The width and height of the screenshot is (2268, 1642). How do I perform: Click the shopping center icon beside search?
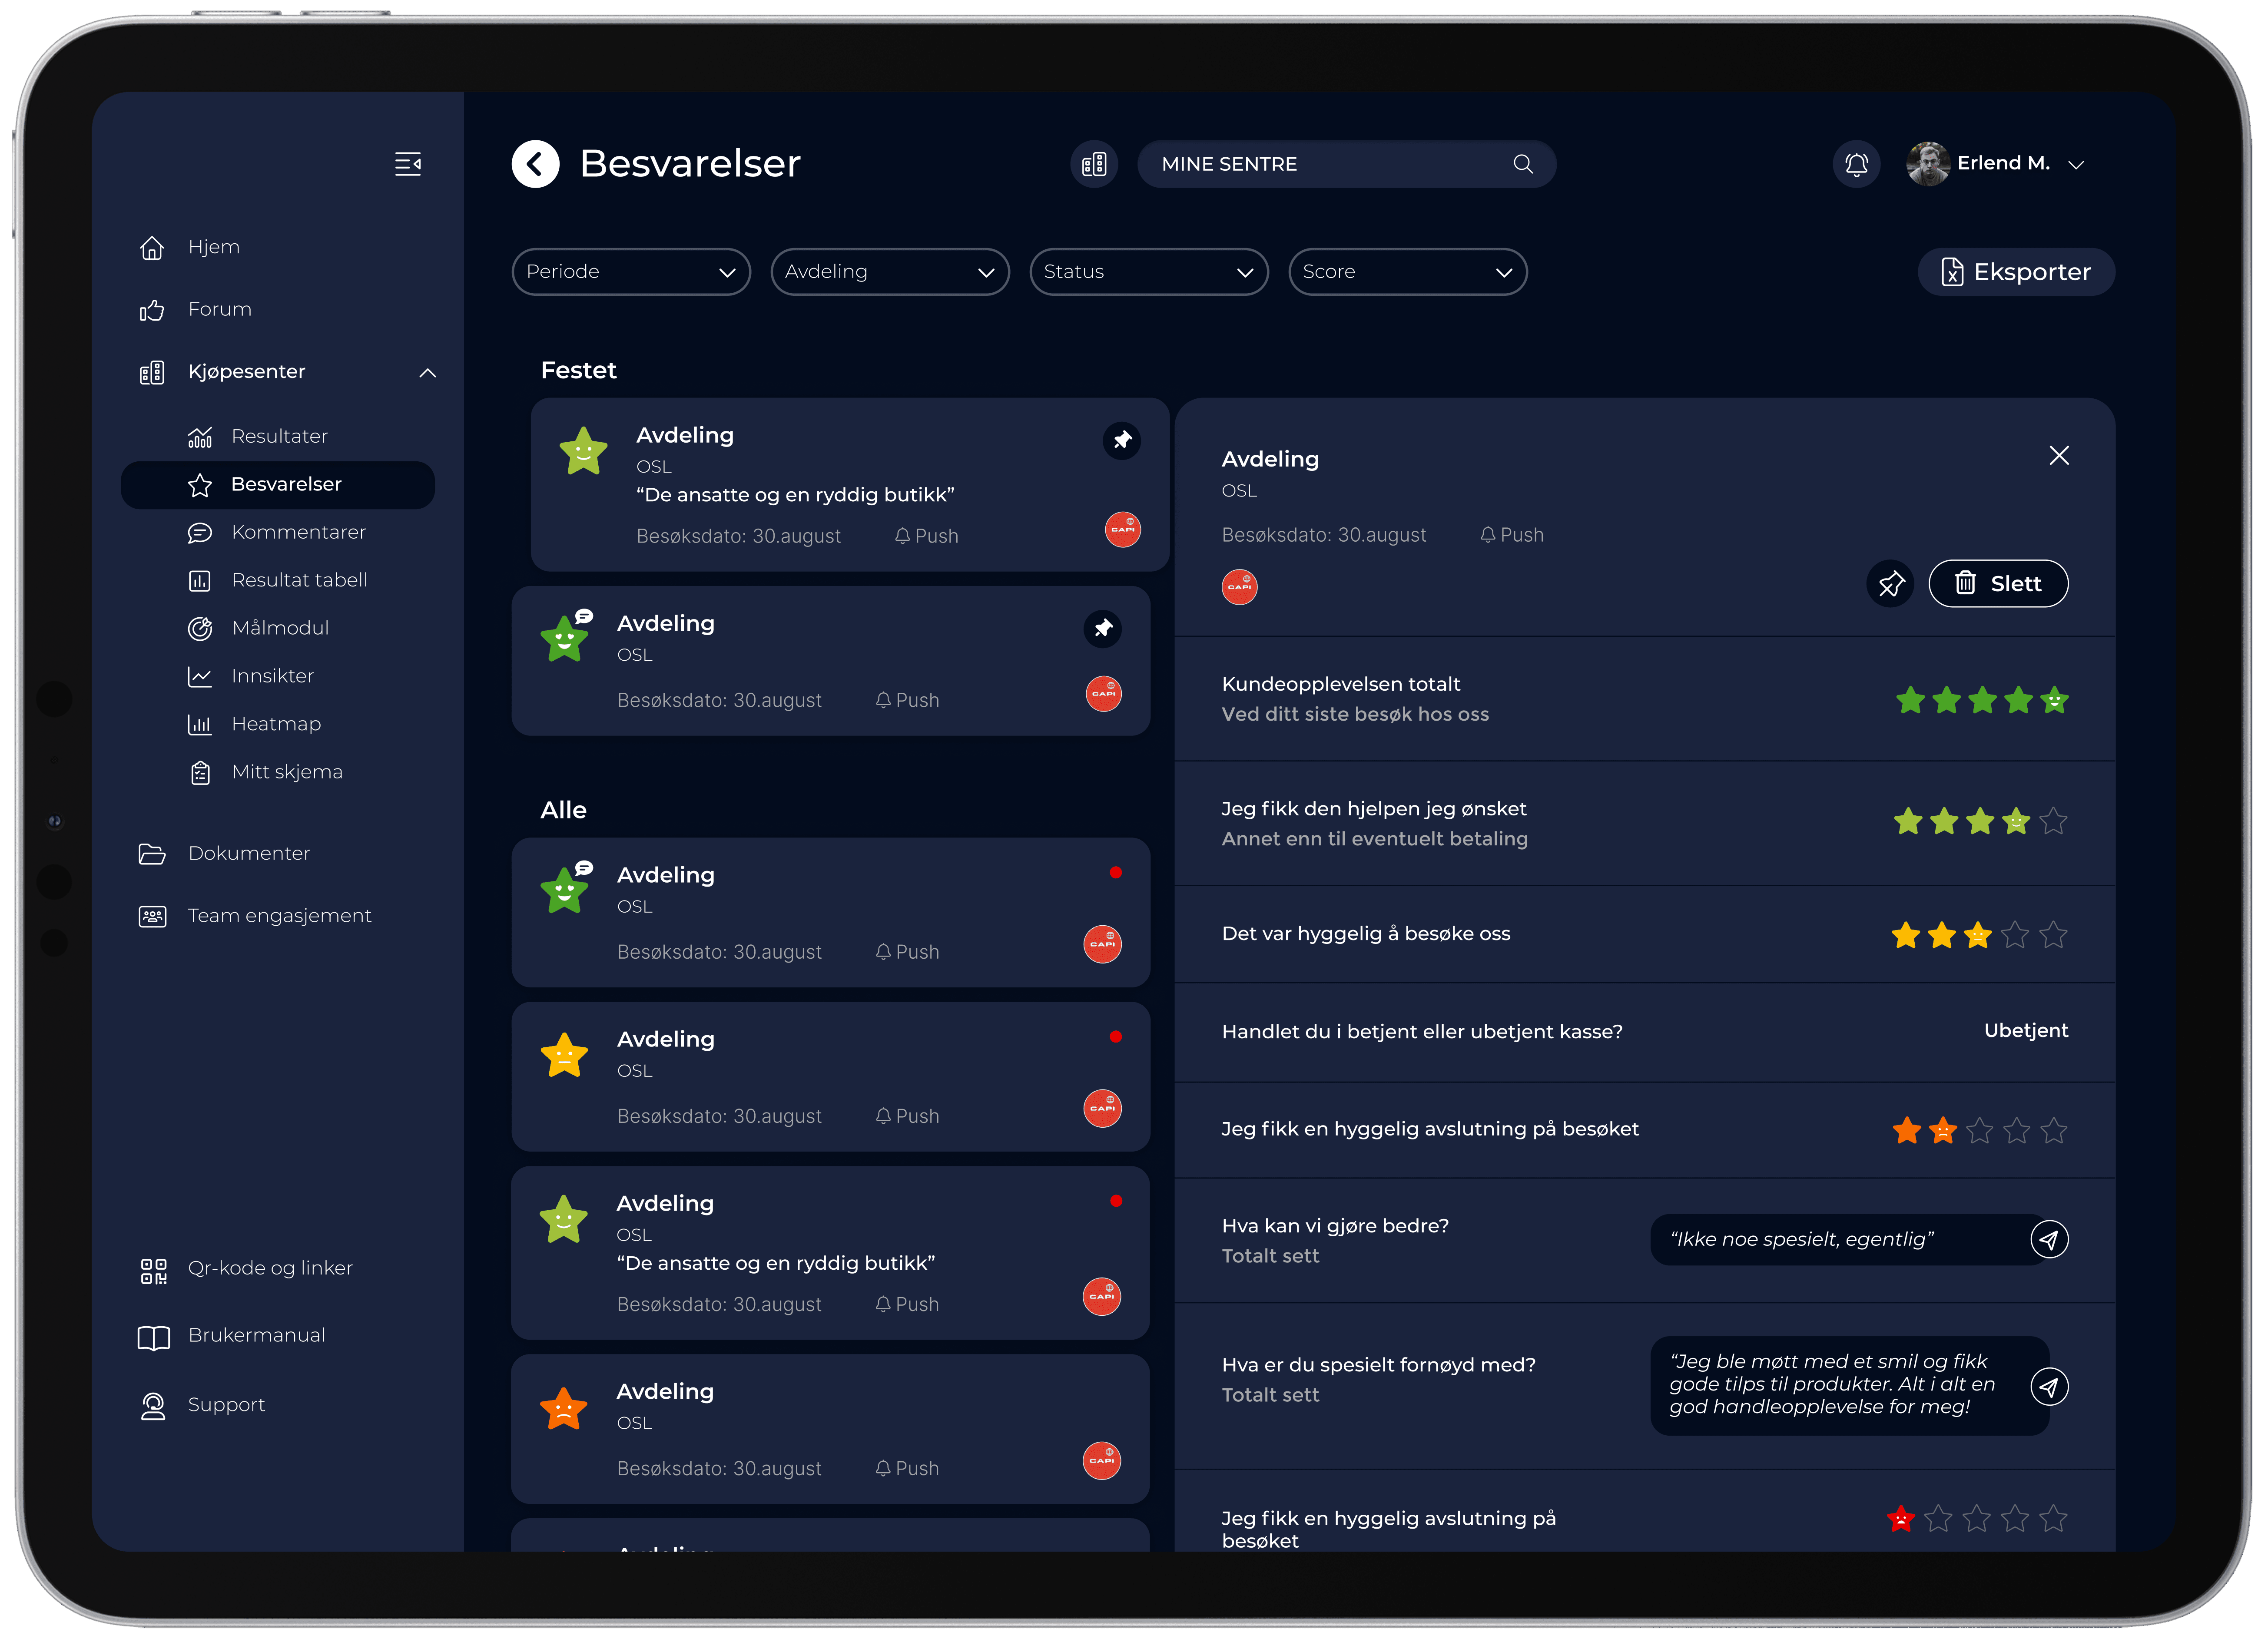(1094, 164)
